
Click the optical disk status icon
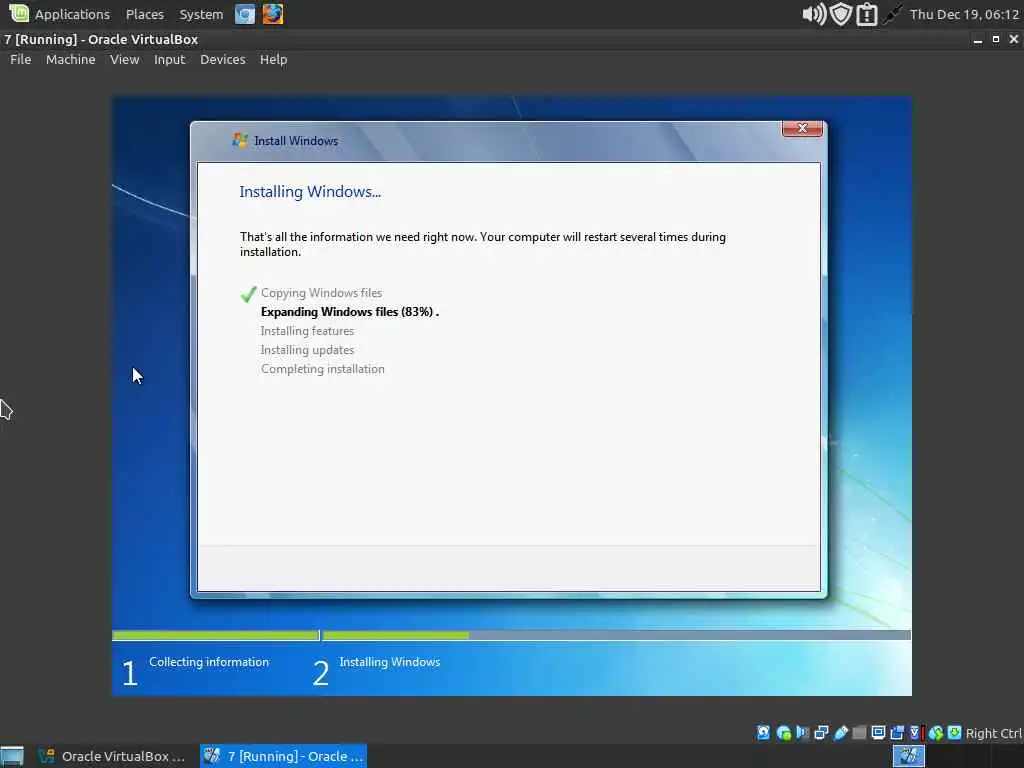[x=784, y=733]
